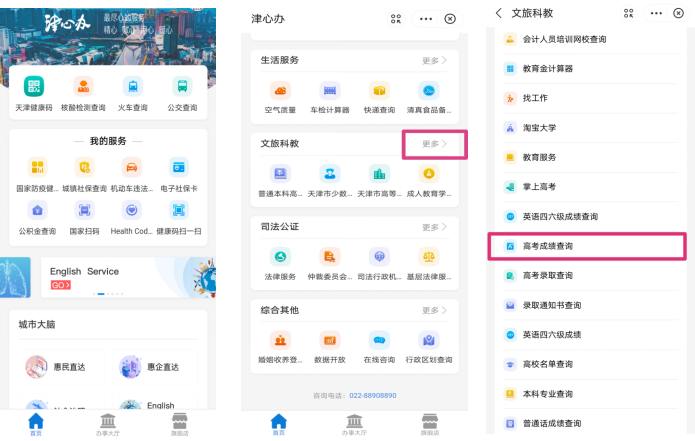Expand 司法公证 with its 更多 arrow

[x=434, y=227]
